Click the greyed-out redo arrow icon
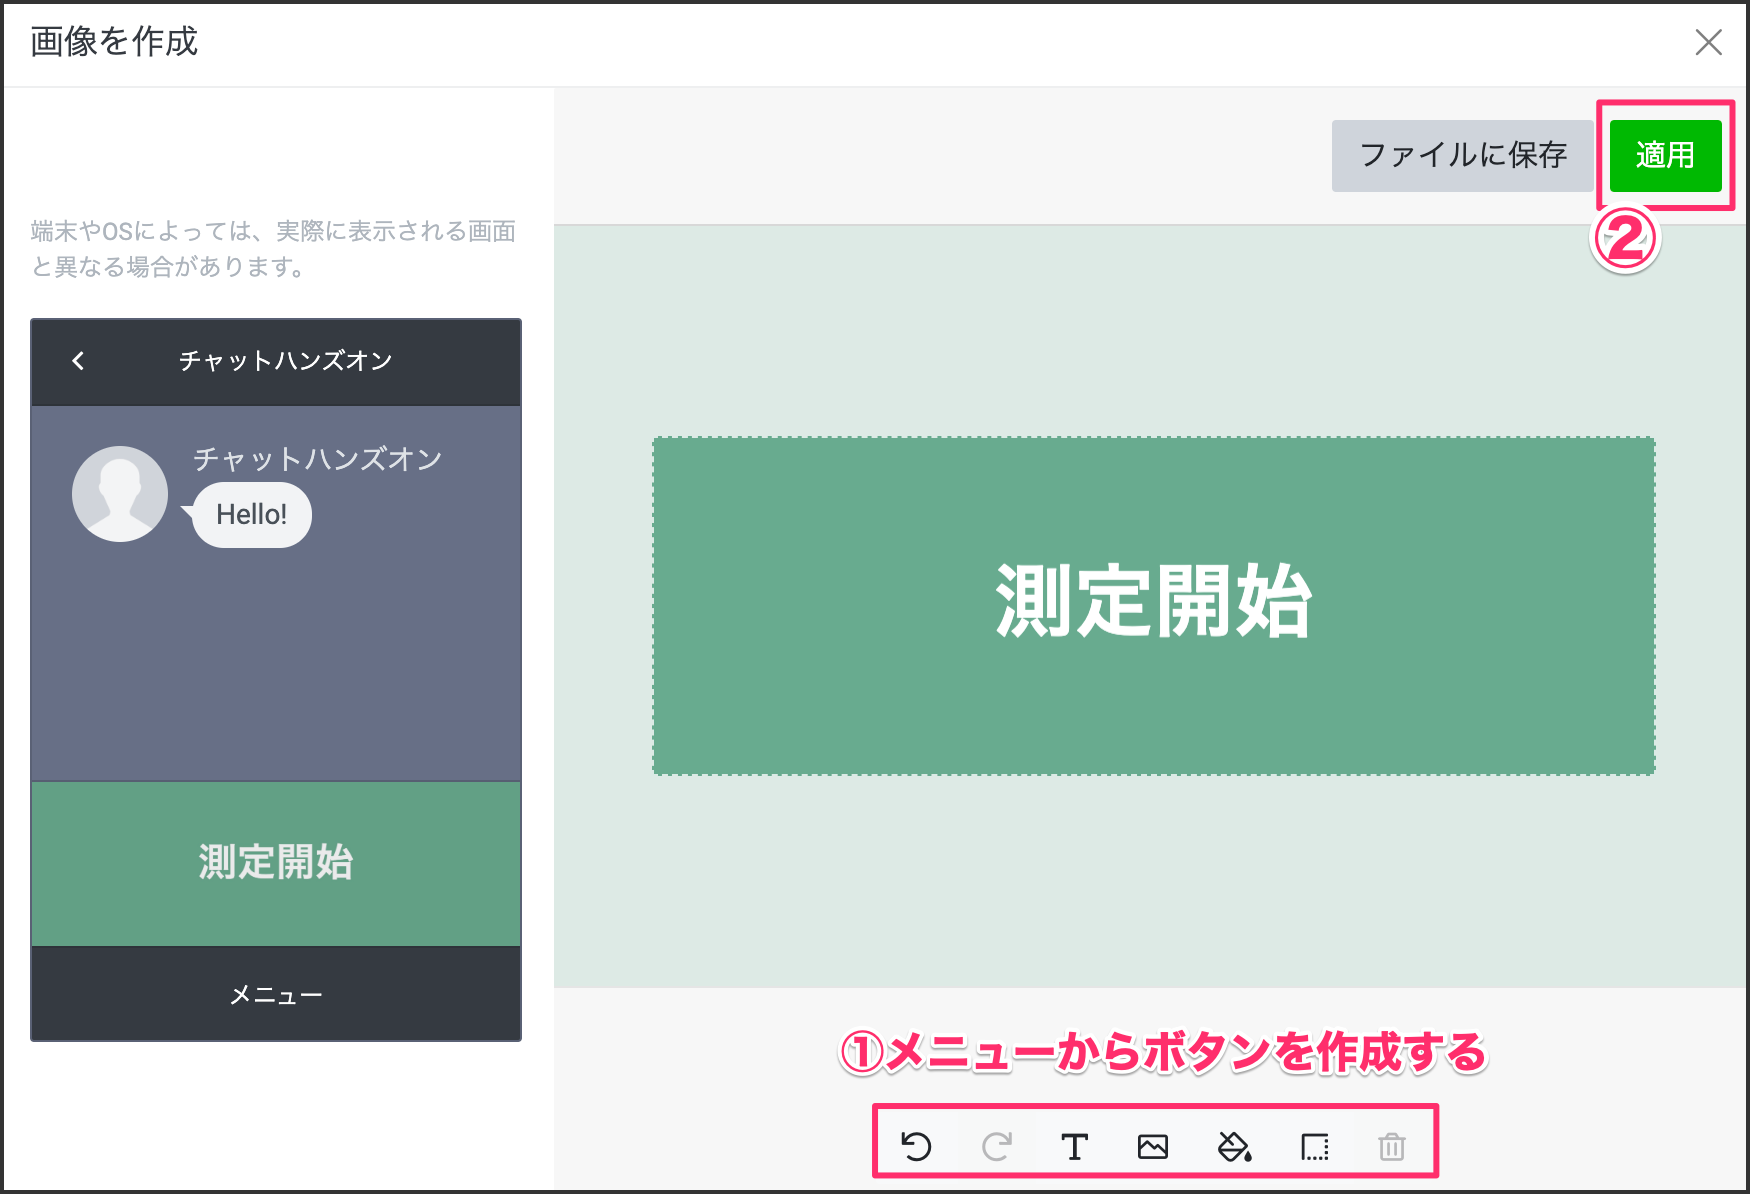Image resolution: width=1750 pixels, height=1194 pixels. click(996, 1146)
